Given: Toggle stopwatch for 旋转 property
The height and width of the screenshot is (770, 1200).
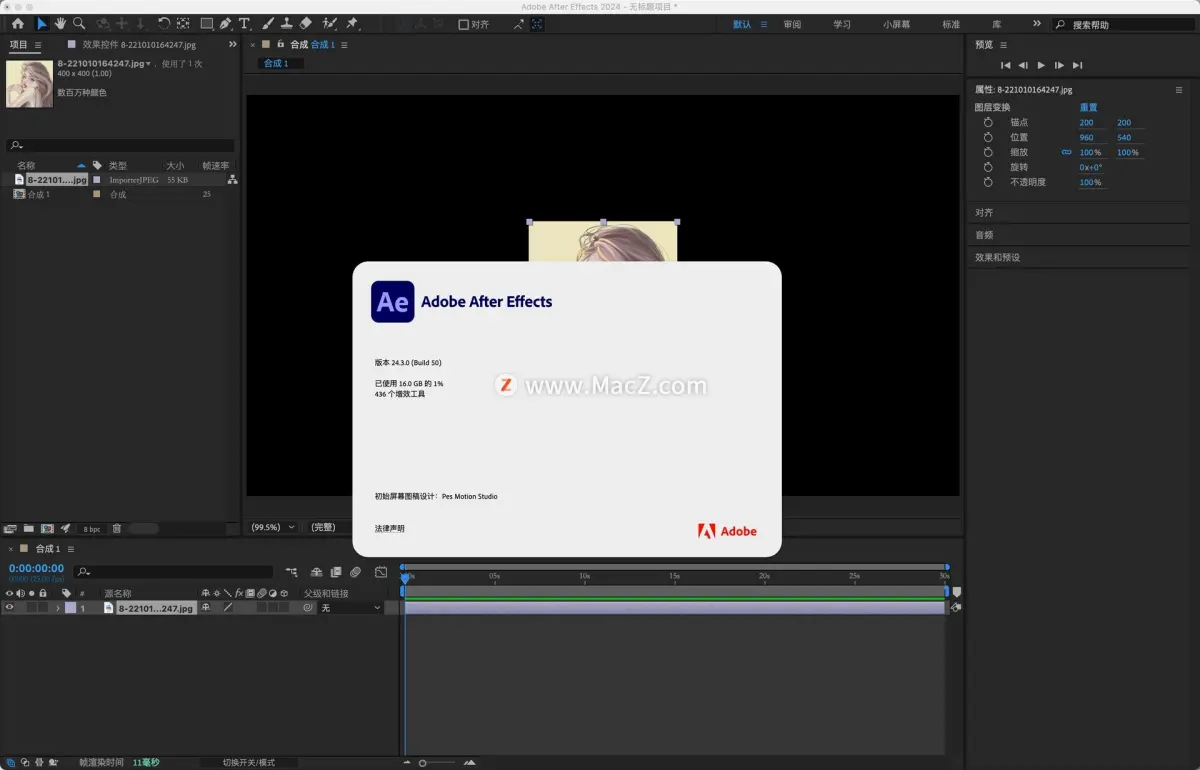Looking at the screenshot, I should point(988,167).
